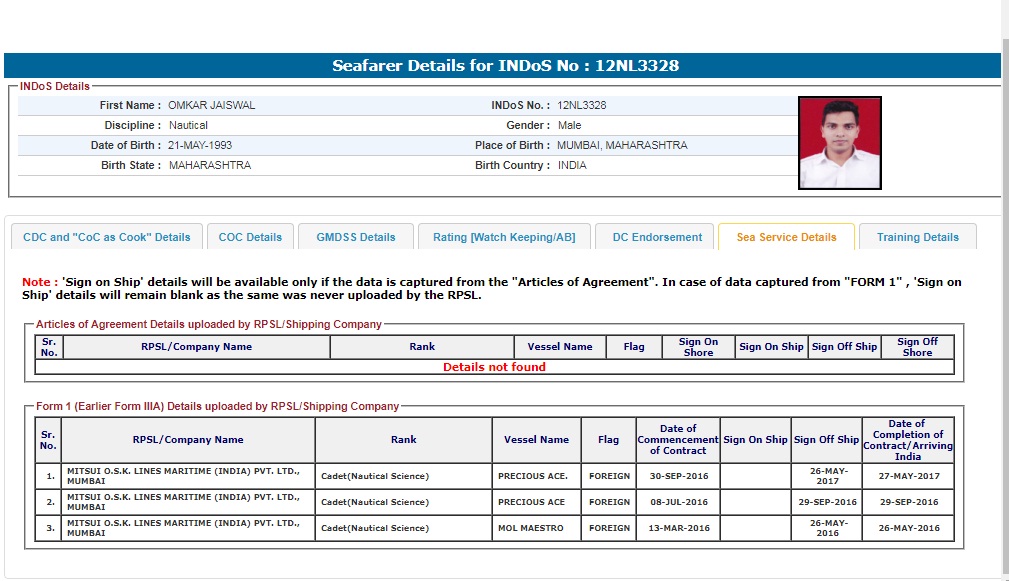
Task: Open the CDC and "CoC as Cook" Details tab
Action: tap(106, 237)
